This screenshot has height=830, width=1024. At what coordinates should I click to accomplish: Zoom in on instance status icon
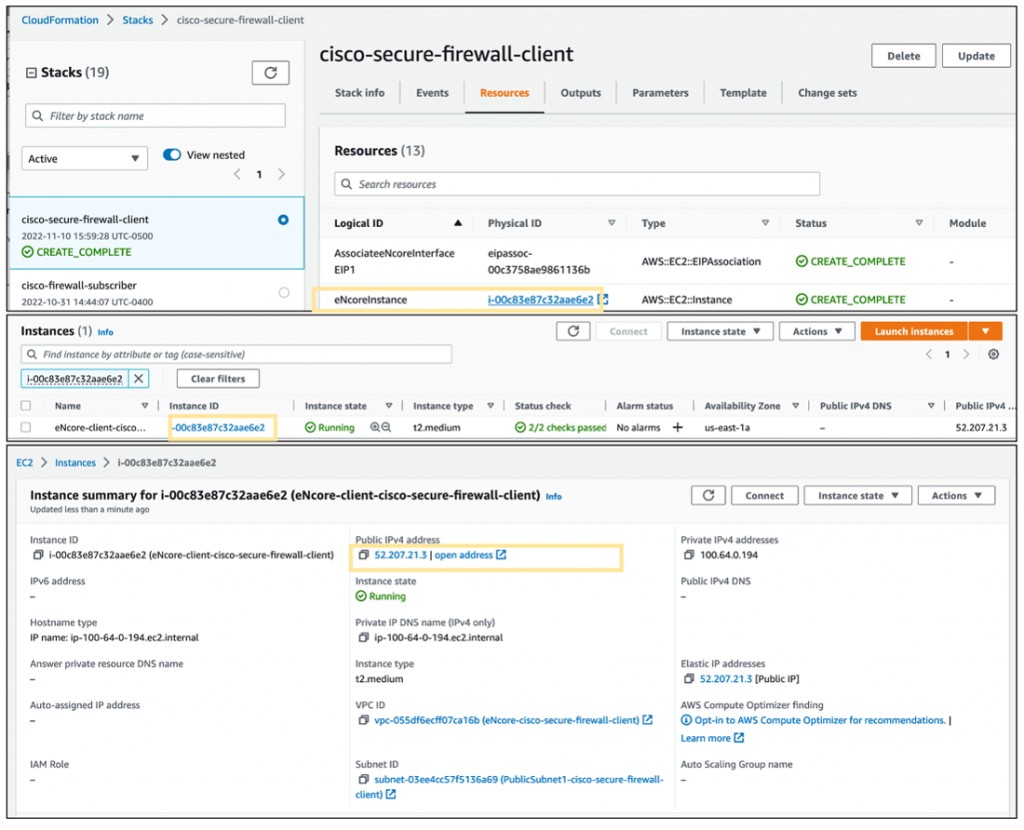pyautogui.click(x=376, y=428)
